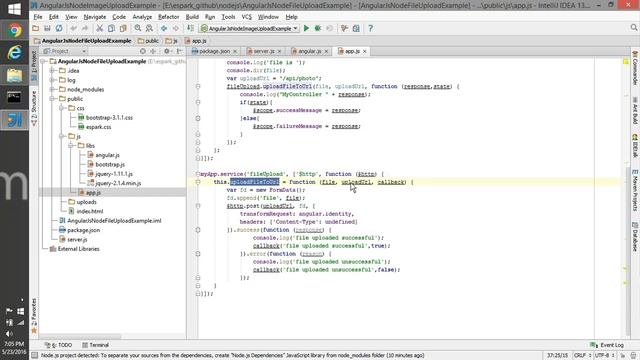Image resolution: width=640 pixels, height=360 pixels.
Task: Open the Terminal tool window button
Action: pyautogui.click(x=96, y=345)
